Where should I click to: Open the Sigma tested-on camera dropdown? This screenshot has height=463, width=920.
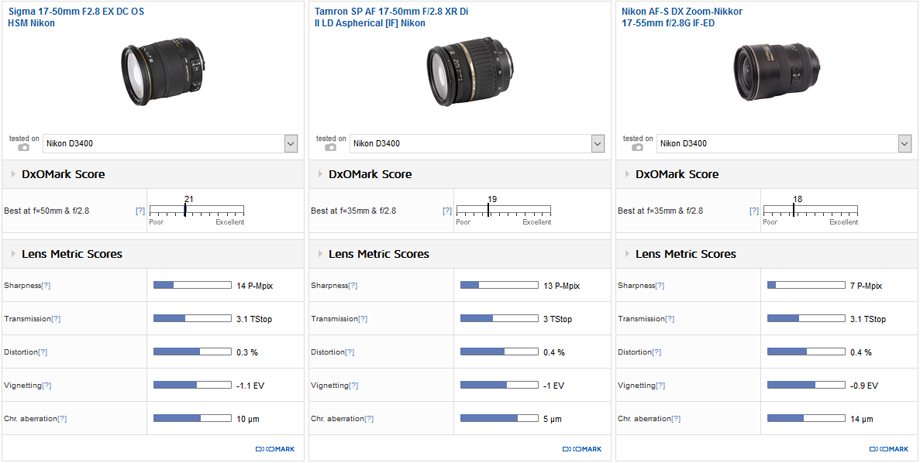[x=170, y=144]
